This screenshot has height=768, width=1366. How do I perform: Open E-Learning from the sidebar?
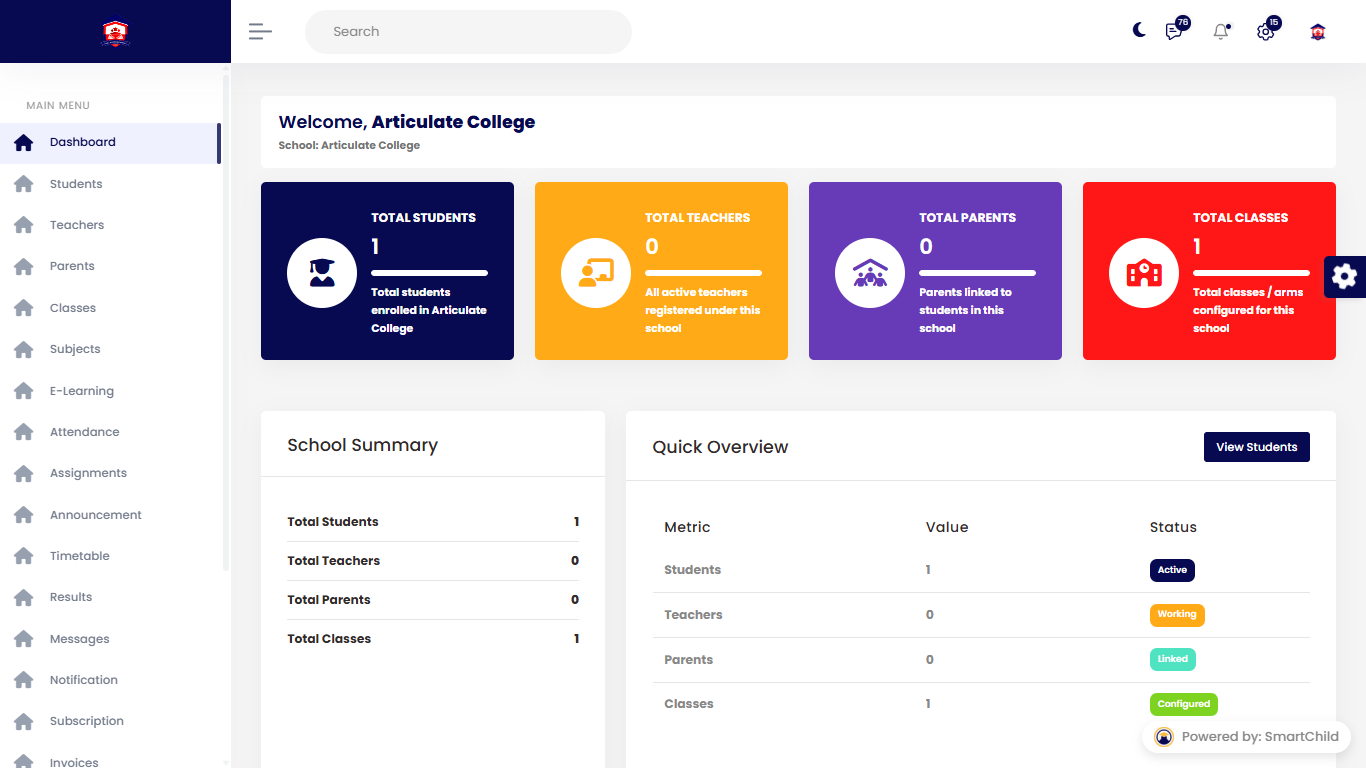pyautogui.click(x=110, y=391)
